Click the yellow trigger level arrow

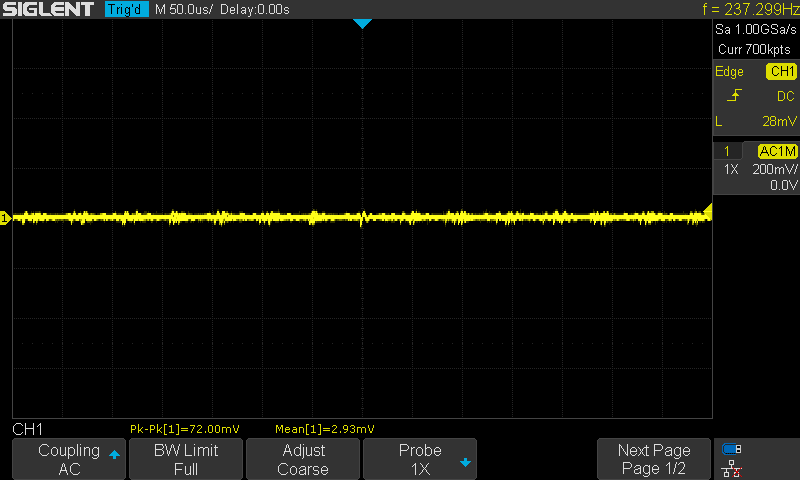pyautogui.click(x=706, y=210)
